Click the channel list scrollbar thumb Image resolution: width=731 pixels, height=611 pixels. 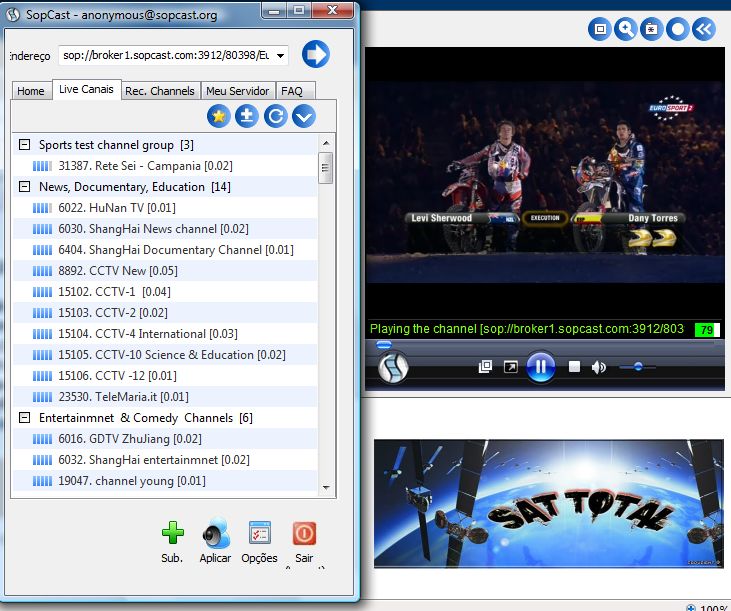[x=325, y=168]
